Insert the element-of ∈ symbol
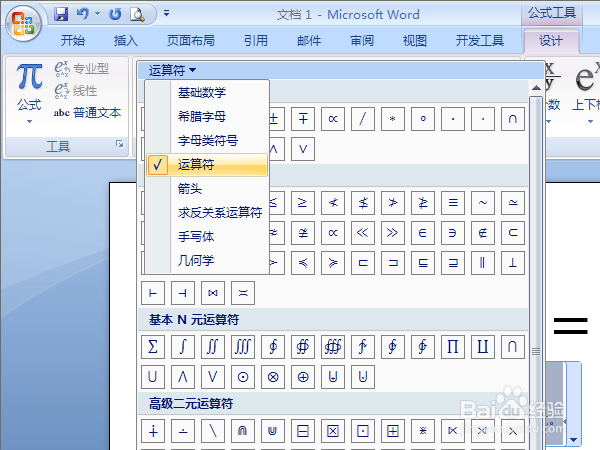The height and width of the screenshot is (450, 600). [x=423, y=233]
